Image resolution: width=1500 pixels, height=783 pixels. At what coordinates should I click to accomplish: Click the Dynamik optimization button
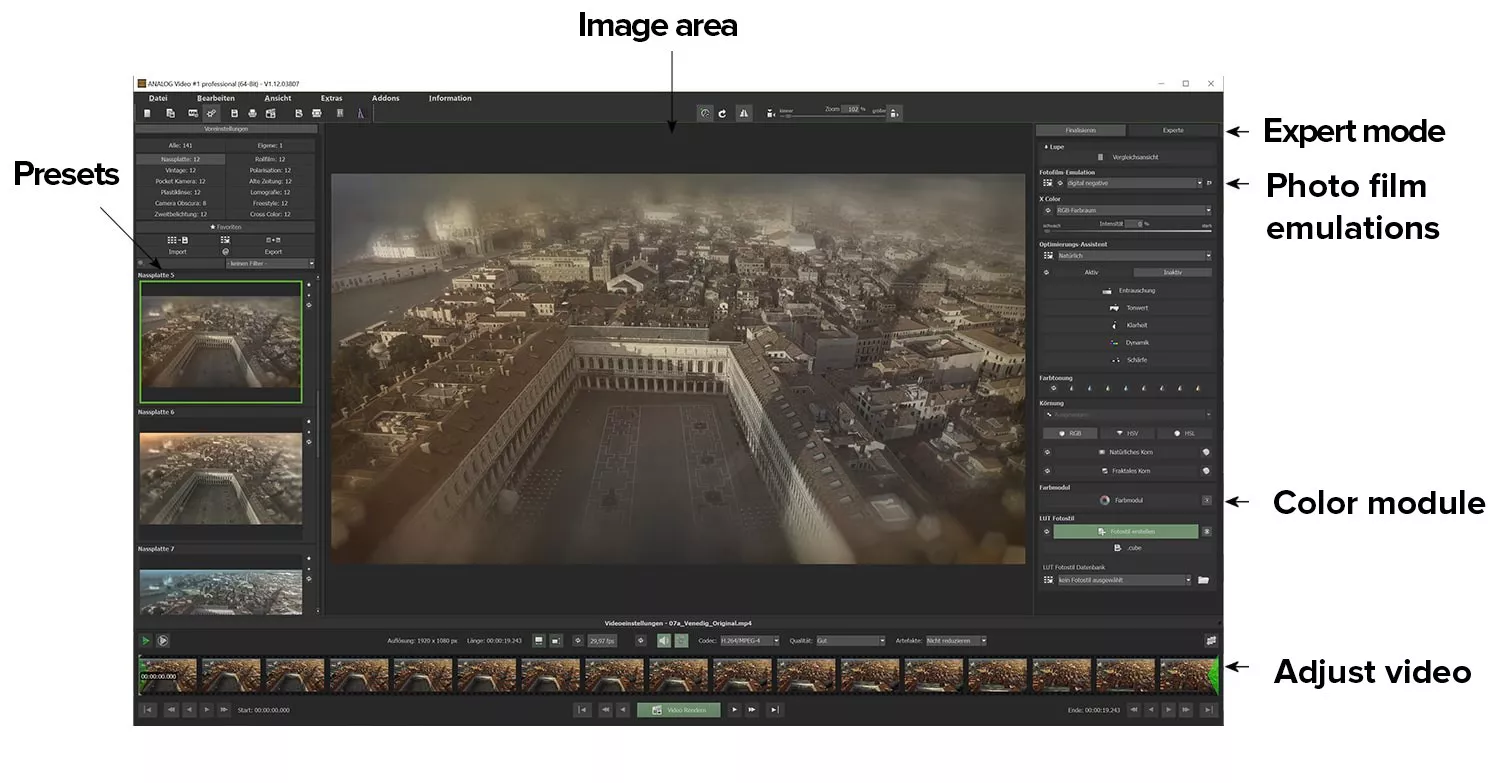(x=1127, y=342)
